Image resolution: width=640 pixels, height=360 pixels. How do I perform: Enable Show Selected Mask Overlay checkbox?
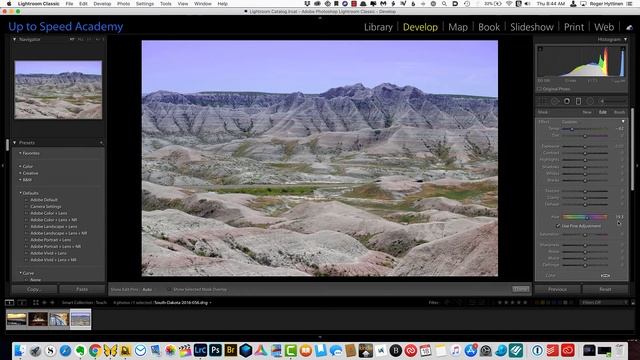click(x=169, y=289)
